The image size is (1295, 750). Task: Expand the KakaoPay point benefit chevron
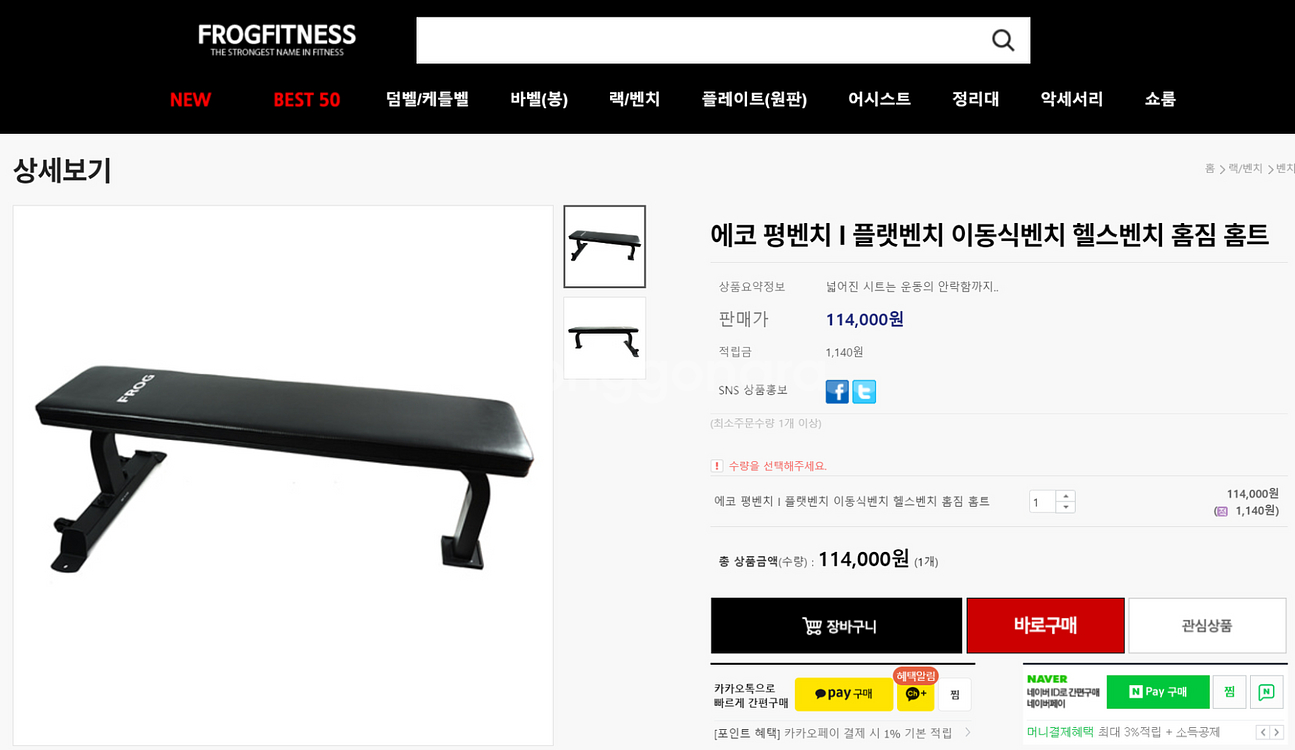coord(967,733)
